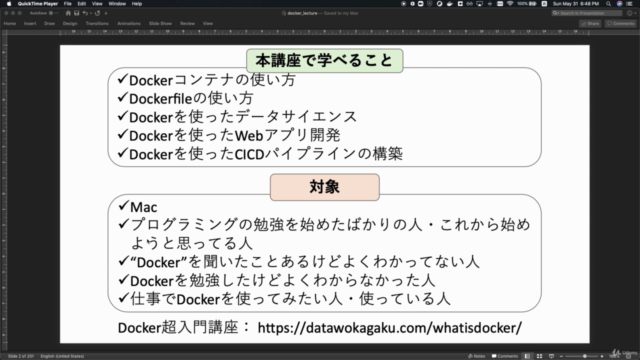
Task: Click the Dockerを勉強したけど bullet line
Action: click(x=276, y=281)
